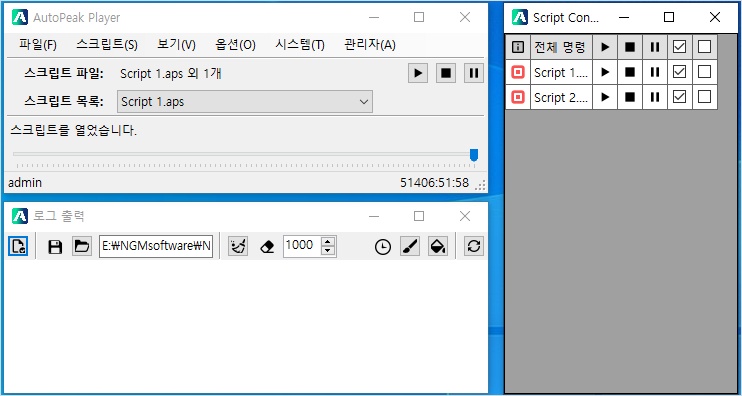This screenshot has width=742, height=396.
Task: Stop Script 2 in Script Control
Action: [x=630, y=97]
